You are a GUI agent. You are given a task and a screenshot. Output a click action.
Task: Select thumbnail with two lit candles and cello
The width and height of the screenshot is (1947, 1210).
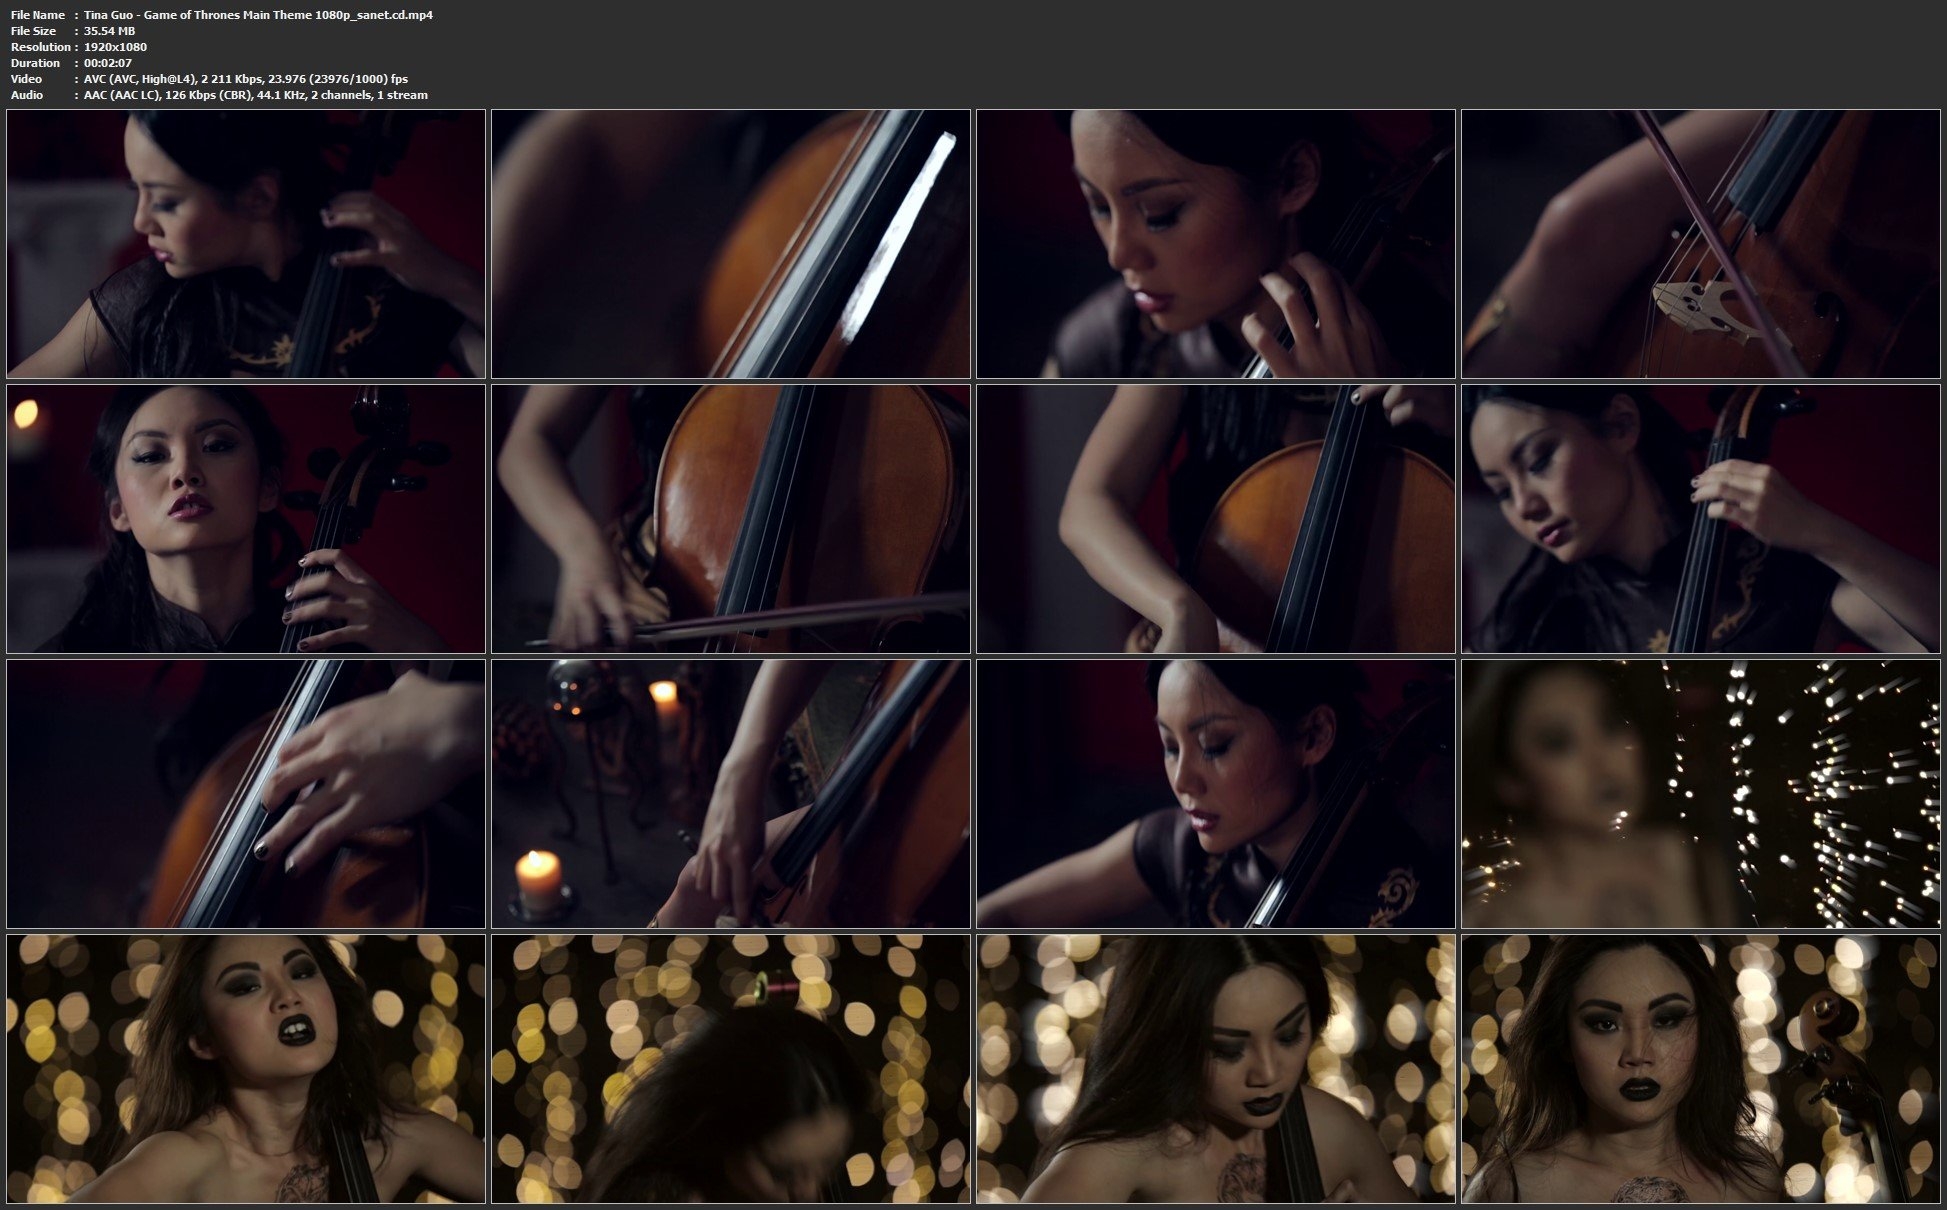click(730, 794)
